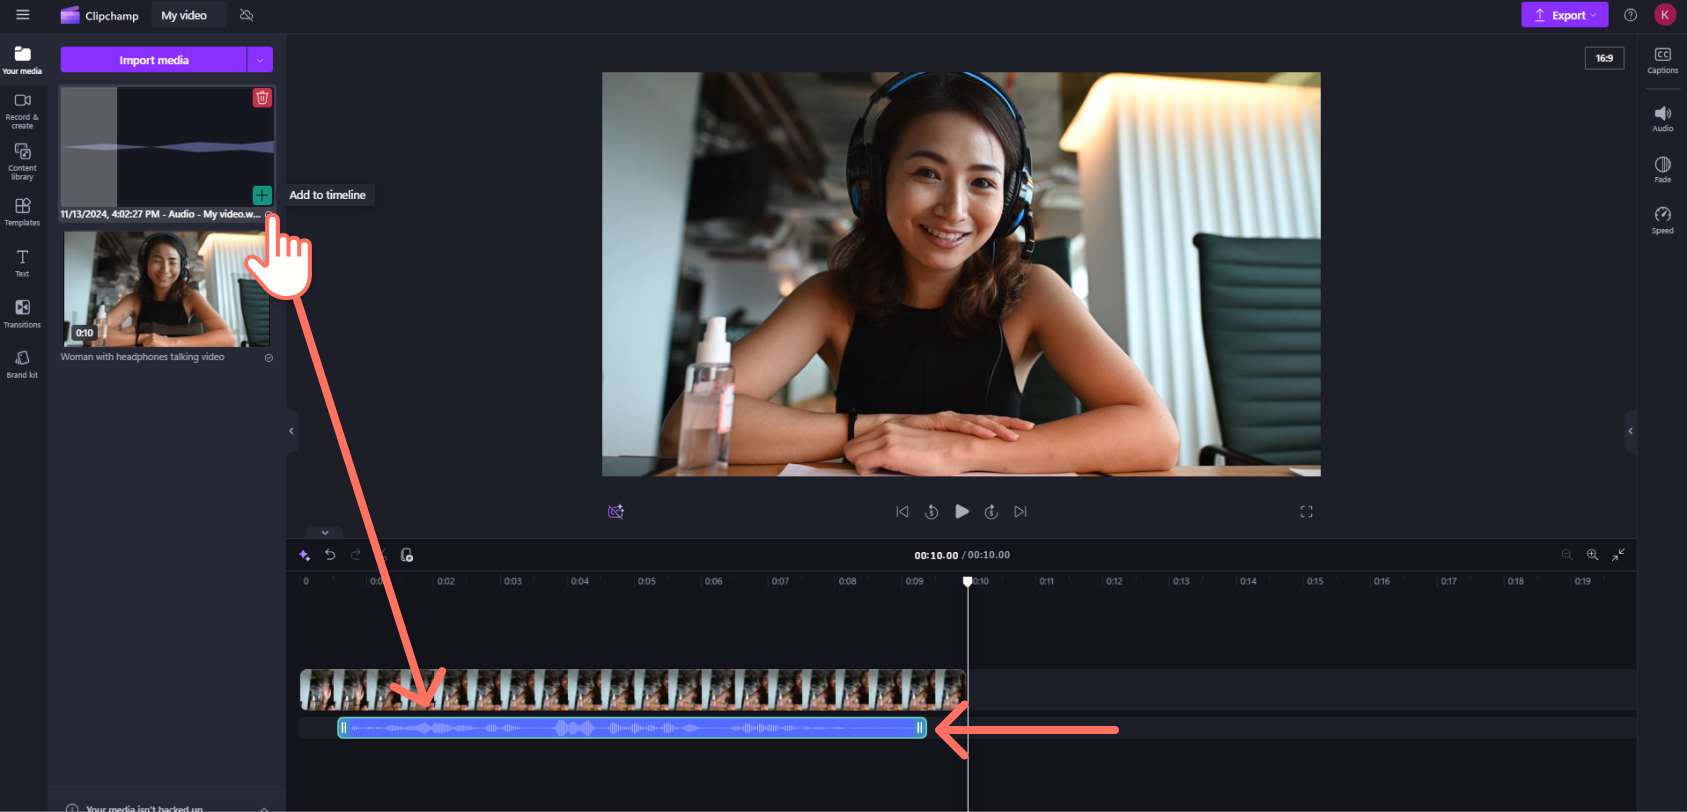Screen dimensions: 1687x812
Task: Open the Content library tab
Action: point(22,162)
